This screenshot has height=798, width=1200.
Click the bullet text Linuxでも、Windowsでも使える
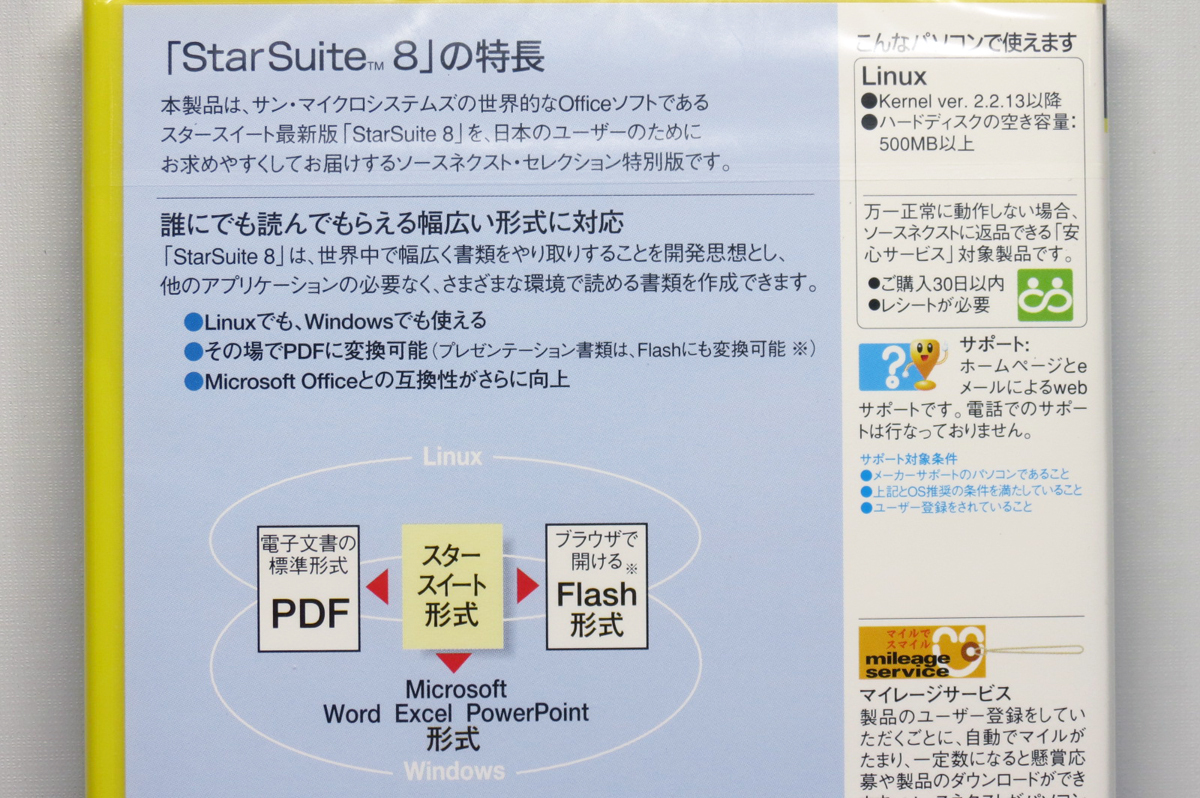[x=345, y=321]
